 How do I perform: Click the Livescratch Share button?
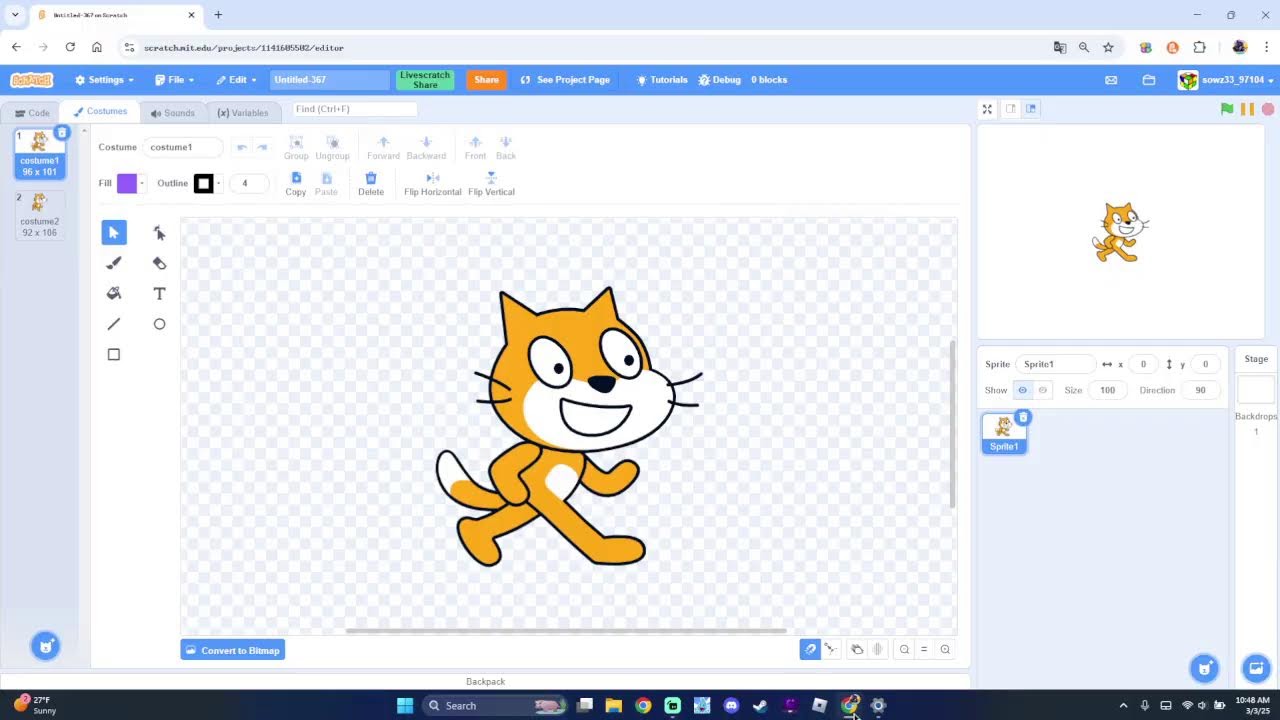click(425, 80)
